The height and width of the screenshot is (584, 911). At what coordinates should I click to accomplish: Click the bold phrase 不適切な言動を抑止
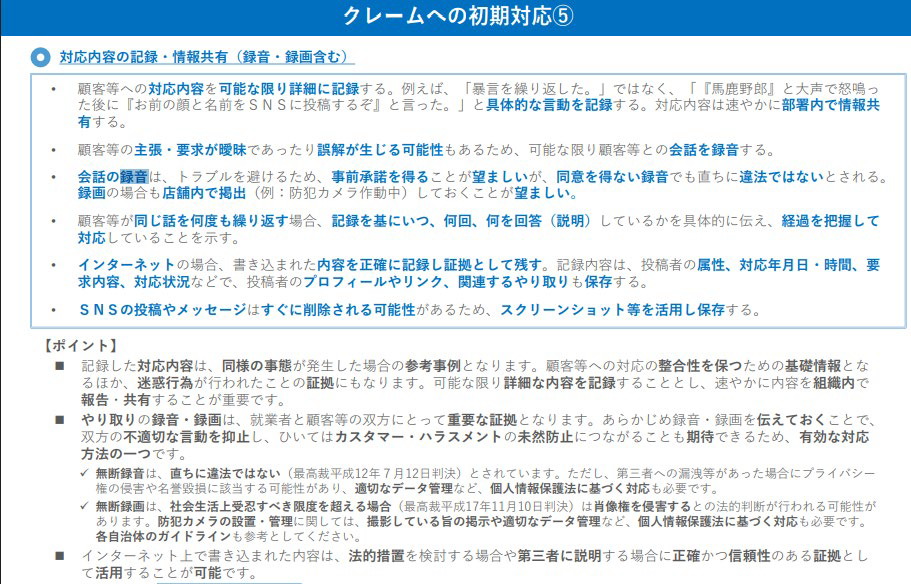pos(186,436)
